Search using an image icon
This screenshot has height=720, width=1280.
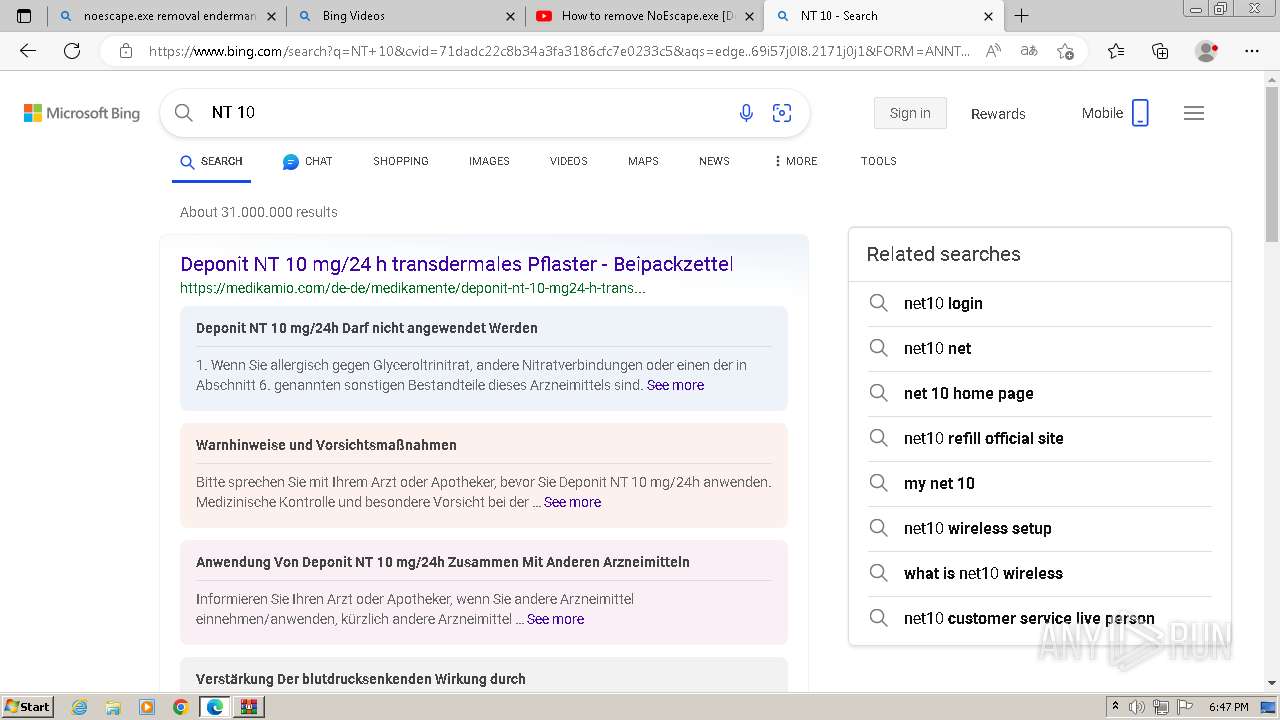[782, 113]
